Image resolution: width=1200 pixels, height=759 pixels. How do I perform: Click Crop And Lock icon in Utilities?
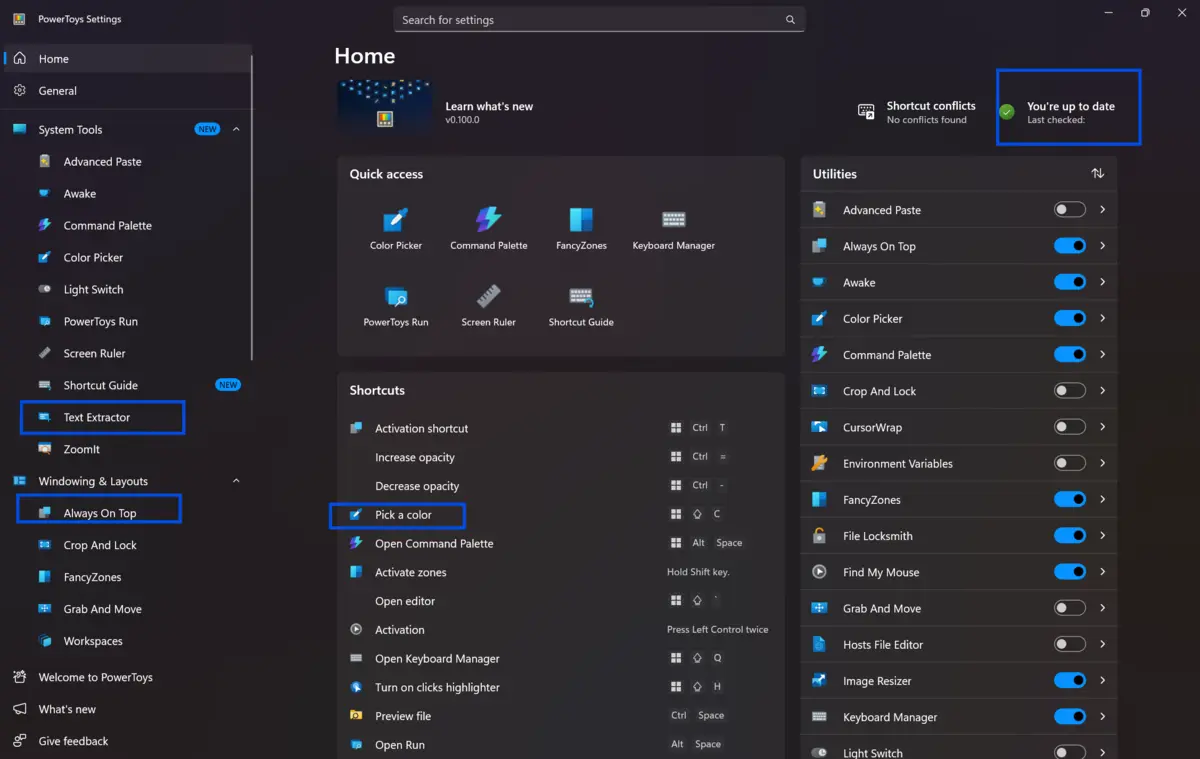(819, 391)
